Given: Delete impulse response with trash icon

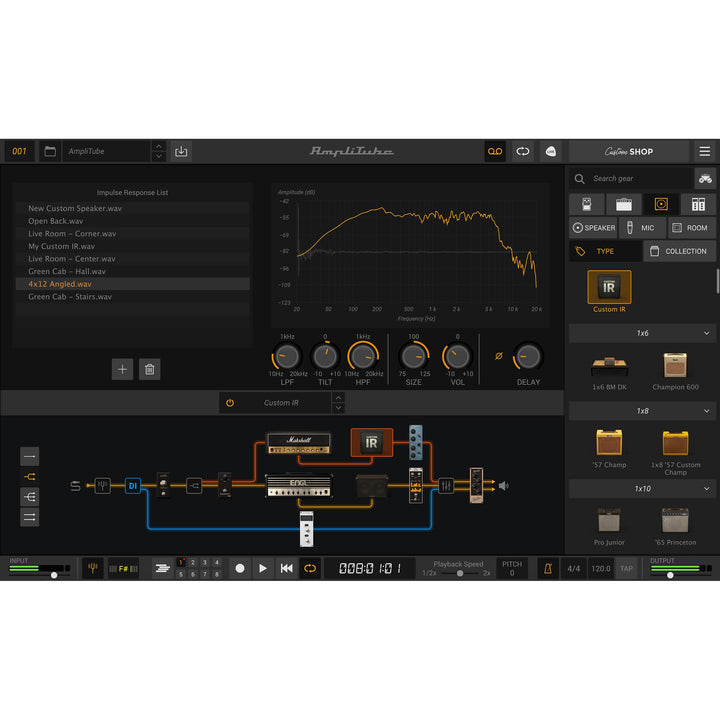Looking at the screenshot, I should click(x=149, y=369).
